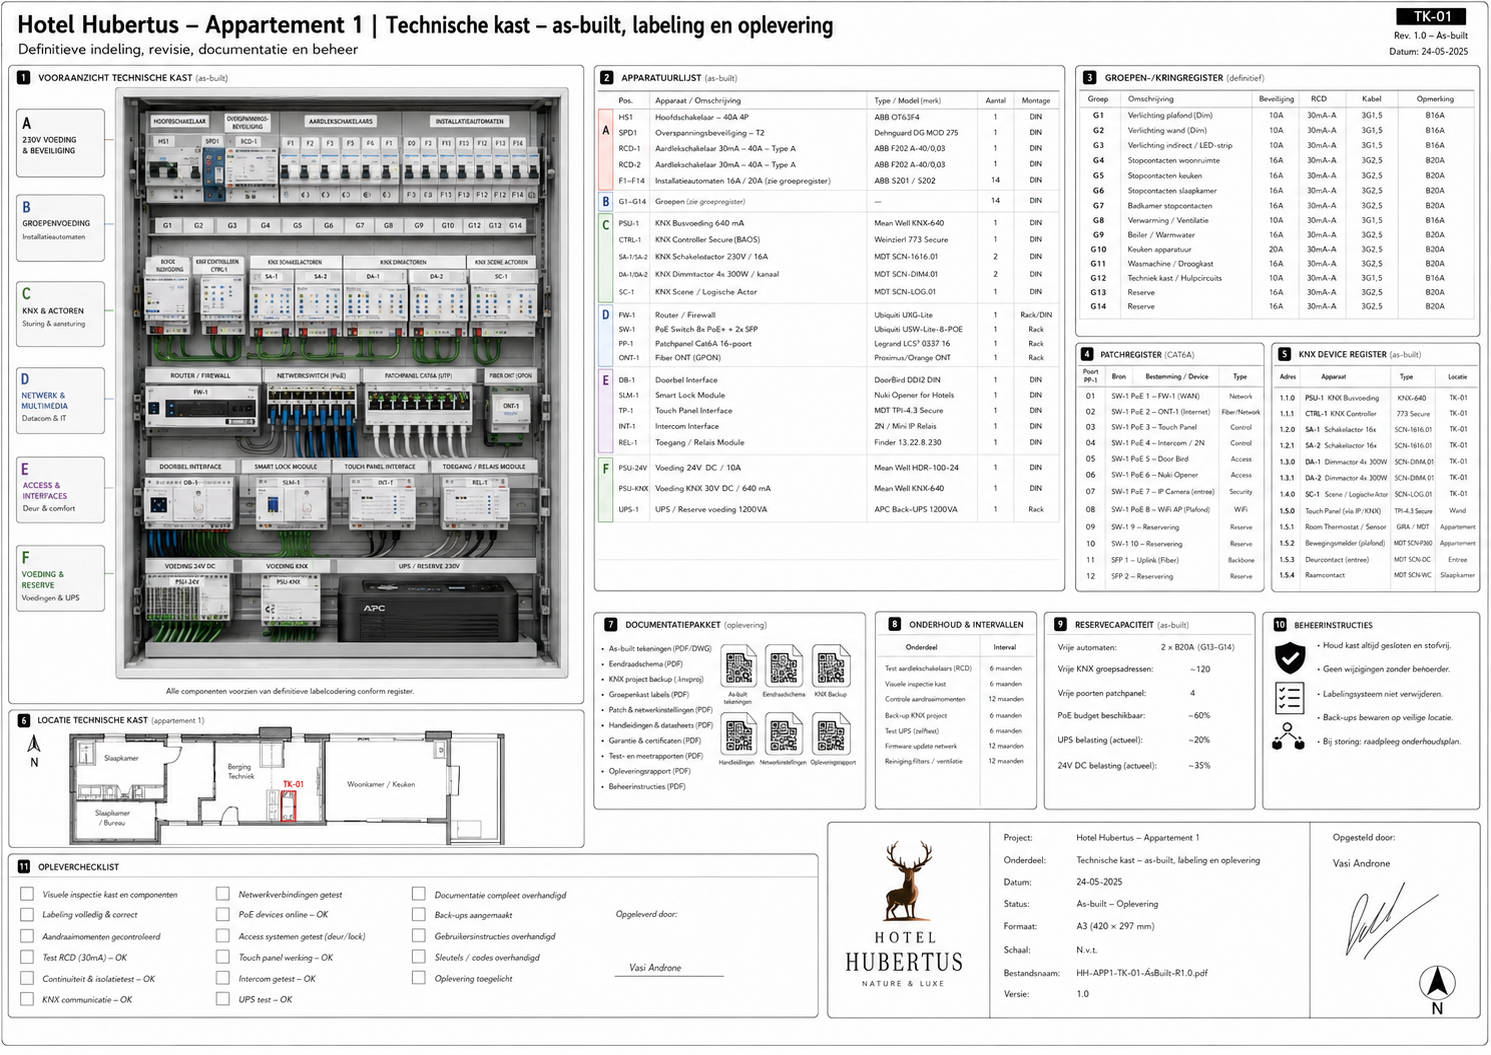This screenshot has height=1055, width=1491.
Task: Tick Test RCD (30mA) – OK checkbox
Action: (27, 957)
